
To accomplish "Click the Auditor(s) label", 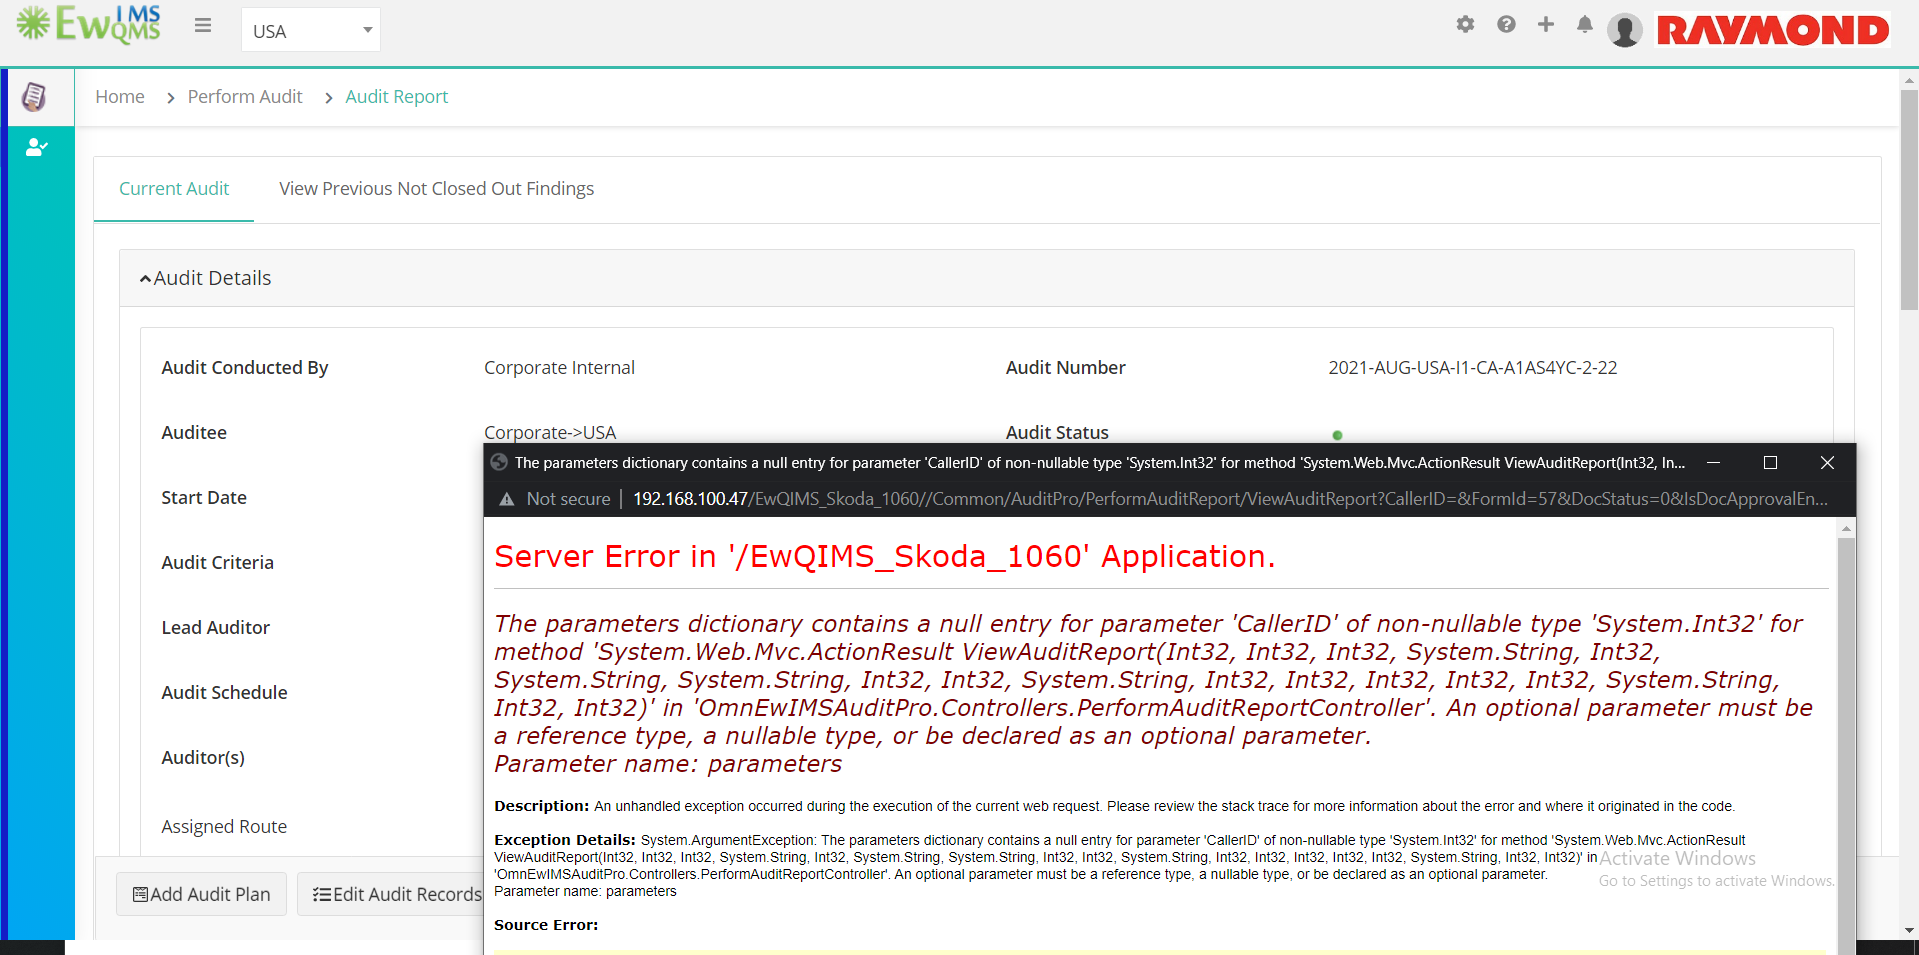I will click(x=203, y=758).
